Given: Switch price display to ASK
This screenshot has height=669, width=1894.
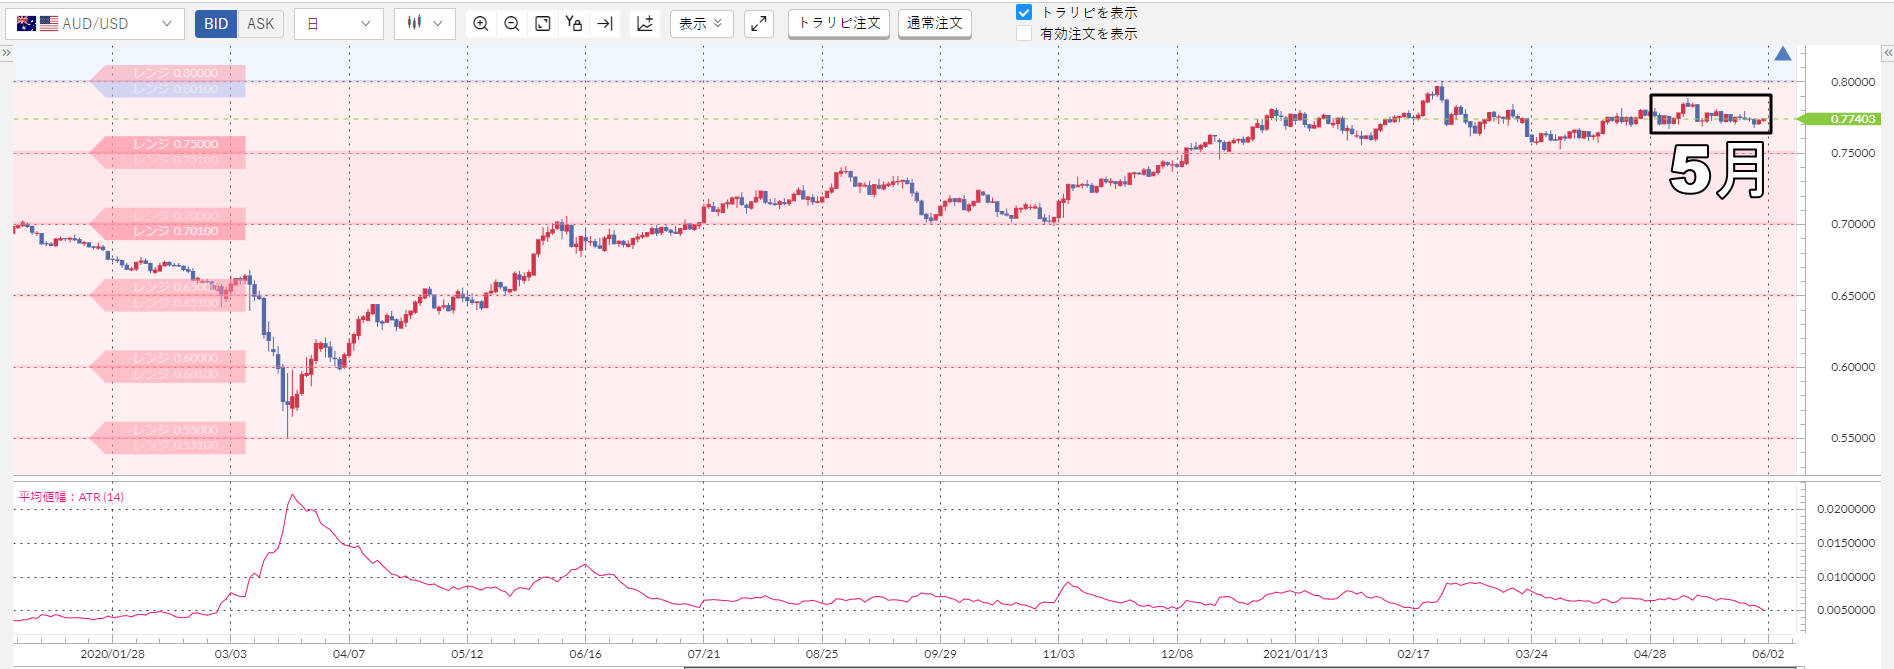Looking at the screenshot, I should pos(261,24).
